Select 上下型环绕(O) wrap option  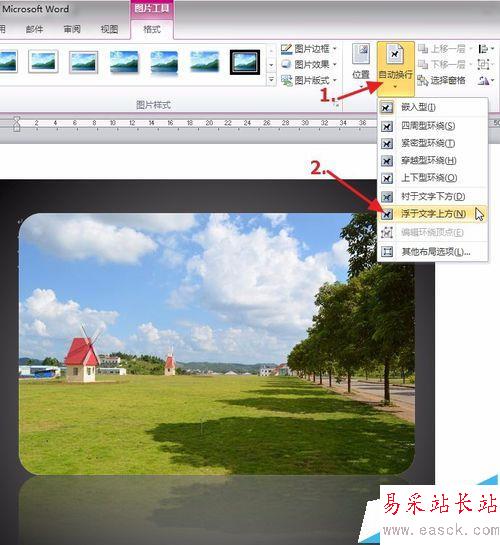click(x=433, y=178)
